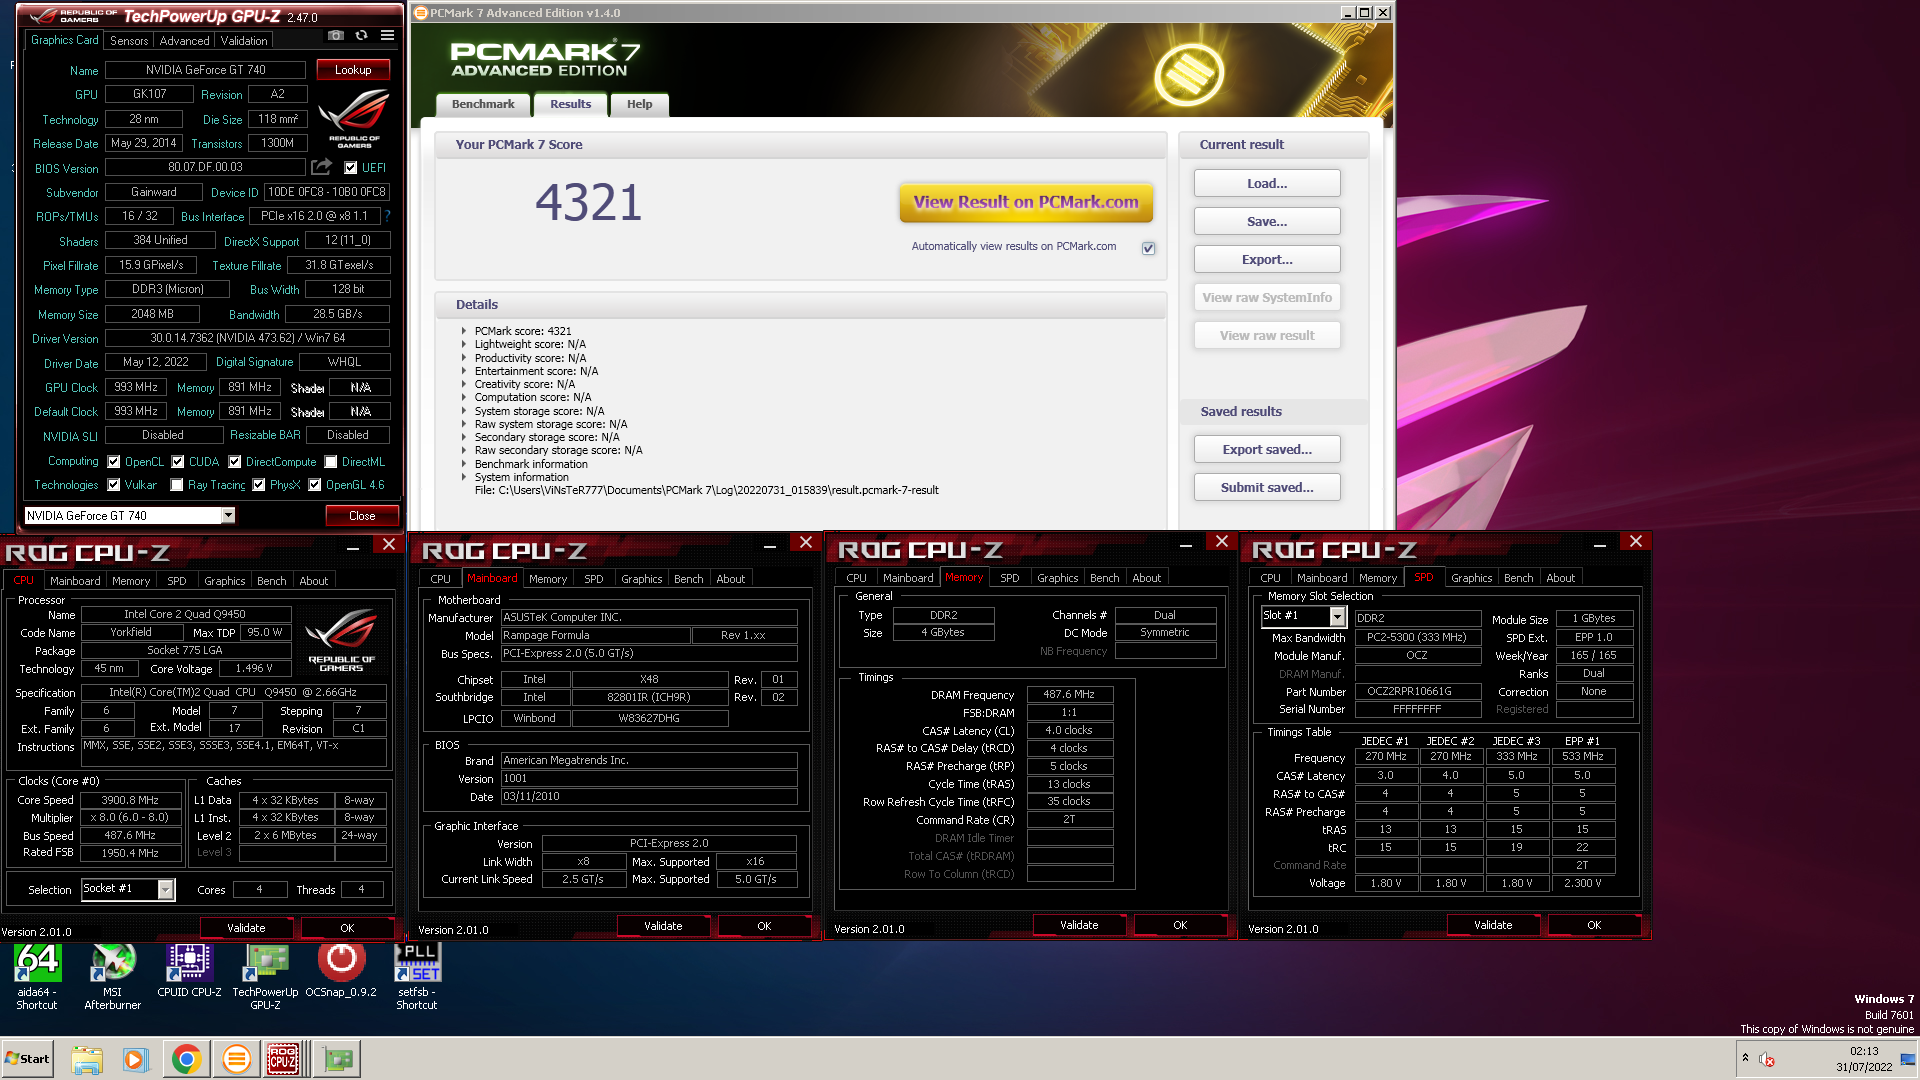Expand Lightweight score row
The height and width of the screenshot is (1080, 1920).
[x=463, y=344]
